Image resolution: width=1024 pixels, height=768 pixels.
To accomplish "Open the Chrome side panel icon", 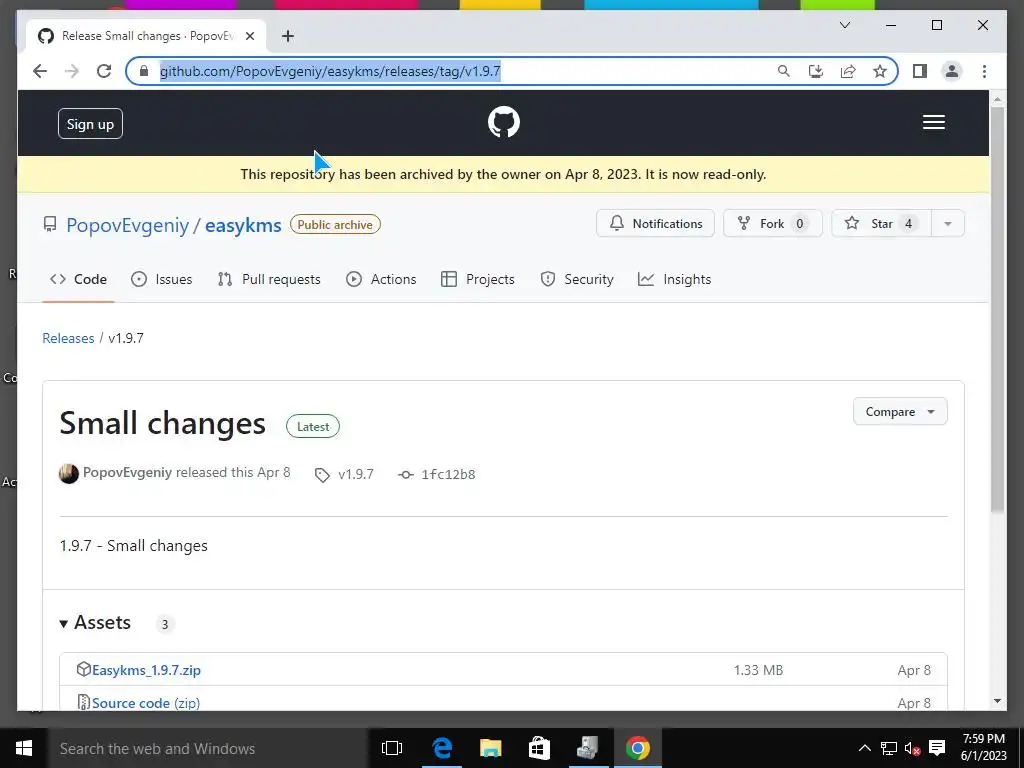I will point(920,71).
